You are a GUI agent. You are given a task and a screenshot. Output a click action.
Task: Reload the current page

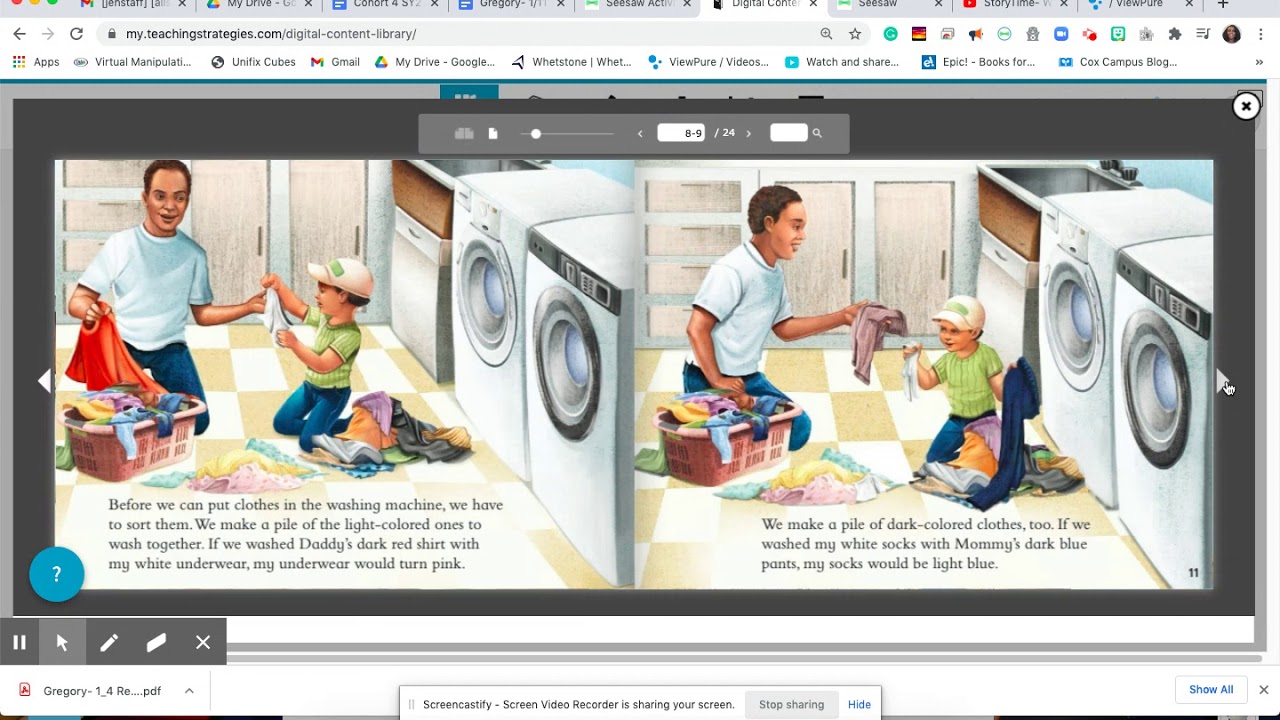coord(76,34)
